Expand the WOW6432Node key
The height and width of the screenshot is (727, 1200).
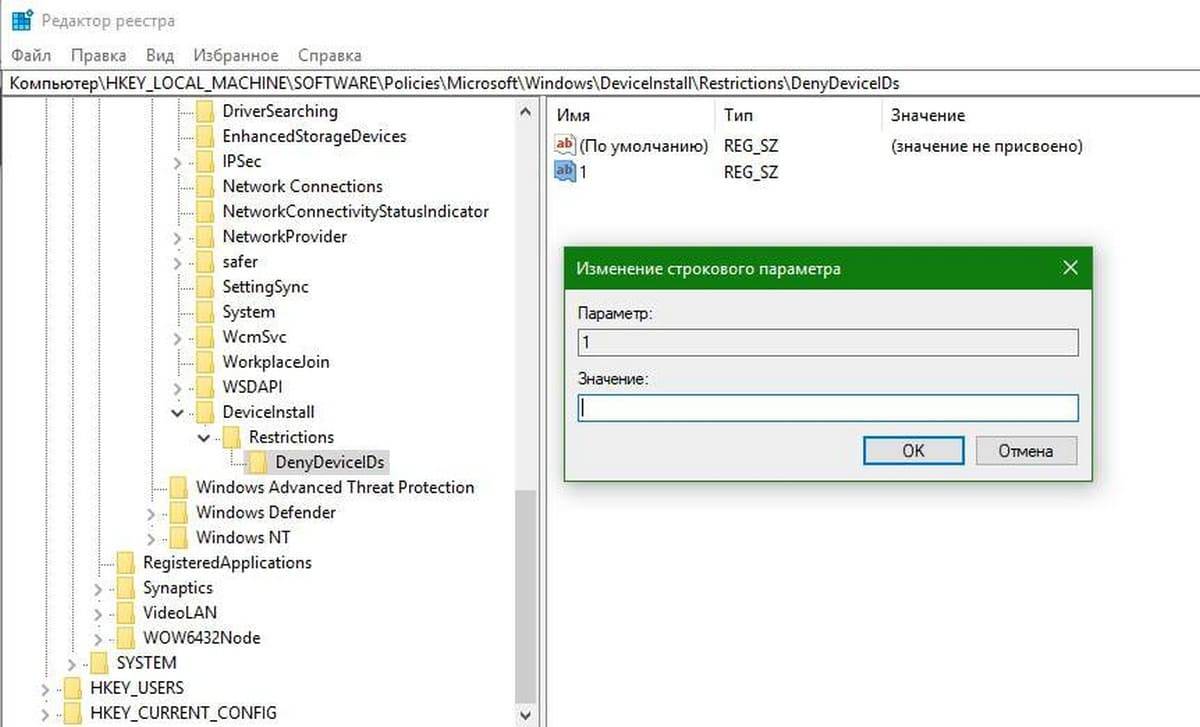[98, 638]
